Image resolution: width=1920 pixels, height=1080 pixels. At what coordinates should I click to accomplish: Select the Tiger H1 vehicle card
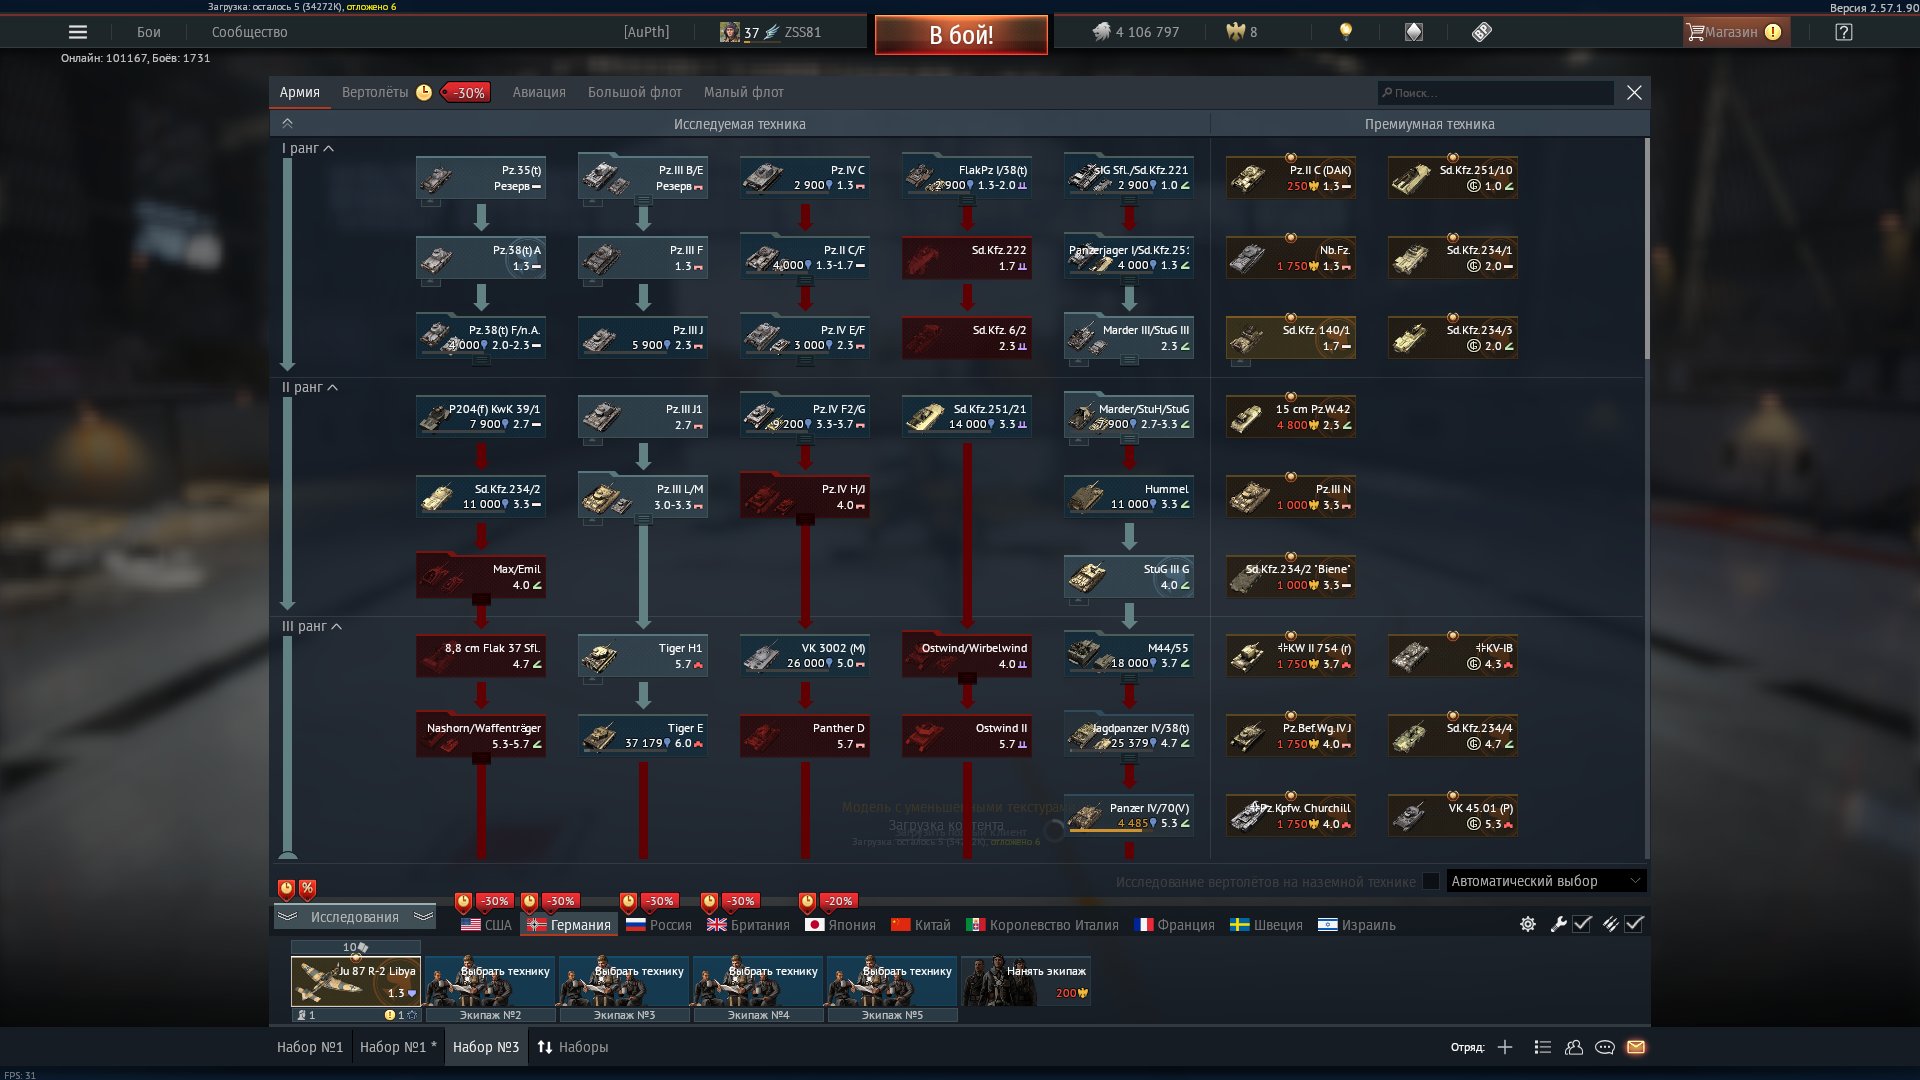tap(643, 656)
